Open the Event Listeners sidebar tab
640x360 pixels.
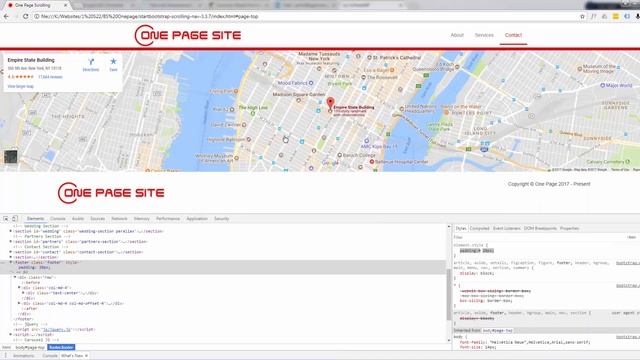507,229
